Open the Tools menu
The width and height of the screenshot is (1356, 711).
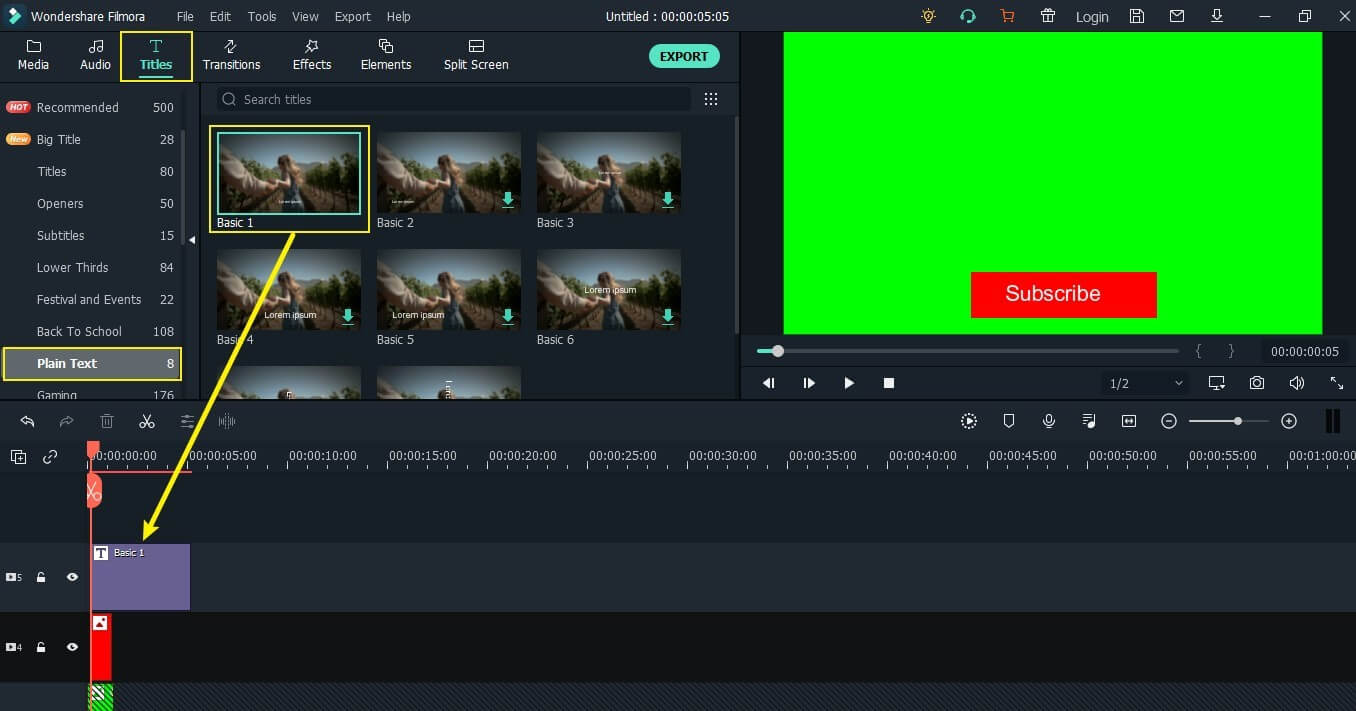(x=262, y=16)
